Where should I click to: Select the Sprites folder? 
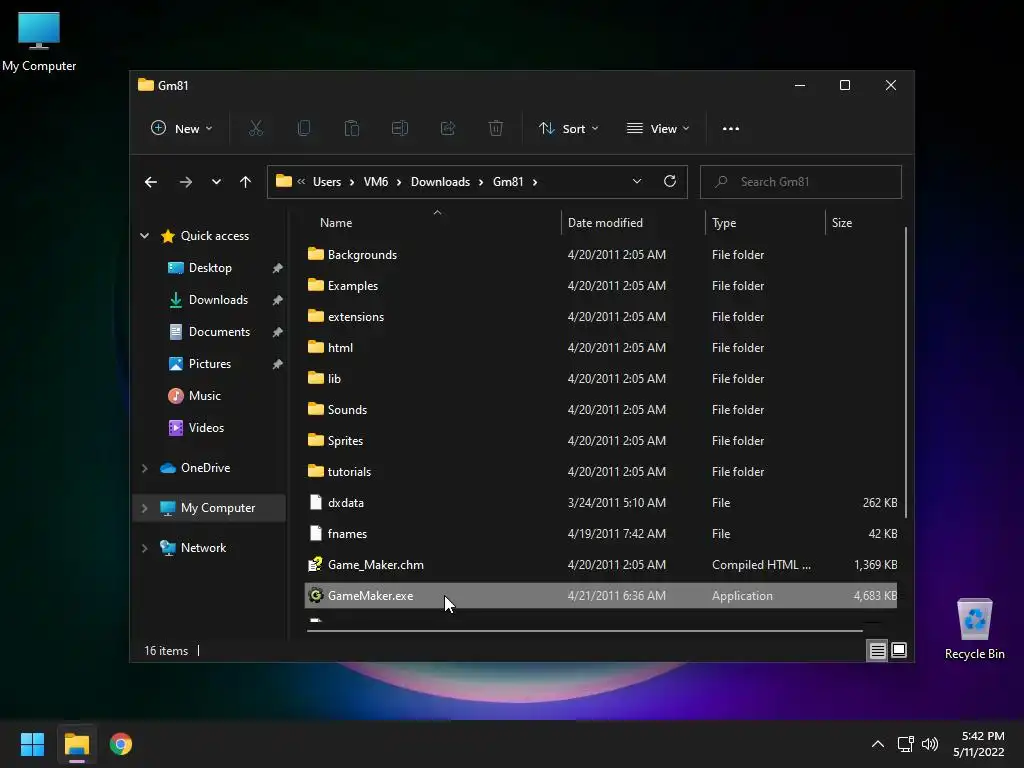pyautogui.click(x=601, y=441)
